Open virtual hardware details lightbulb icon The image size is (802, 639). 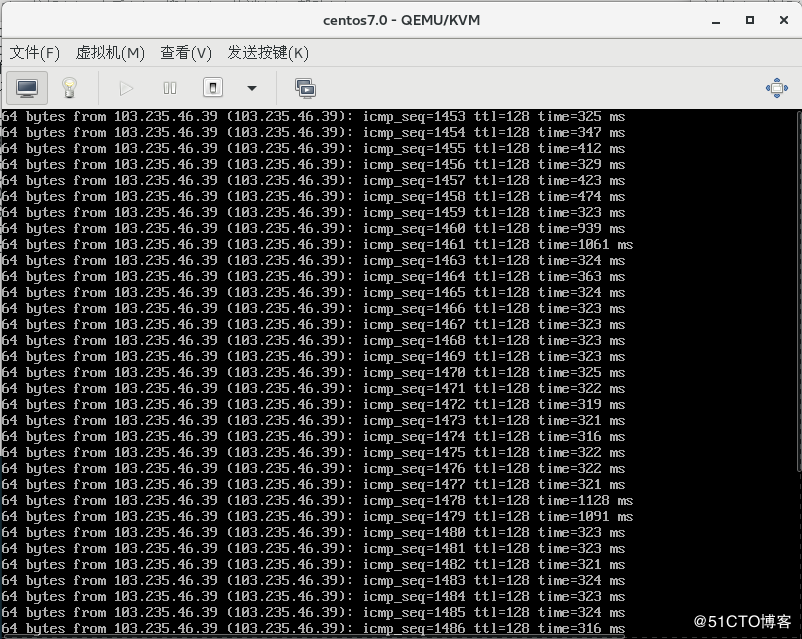point(69,88)
